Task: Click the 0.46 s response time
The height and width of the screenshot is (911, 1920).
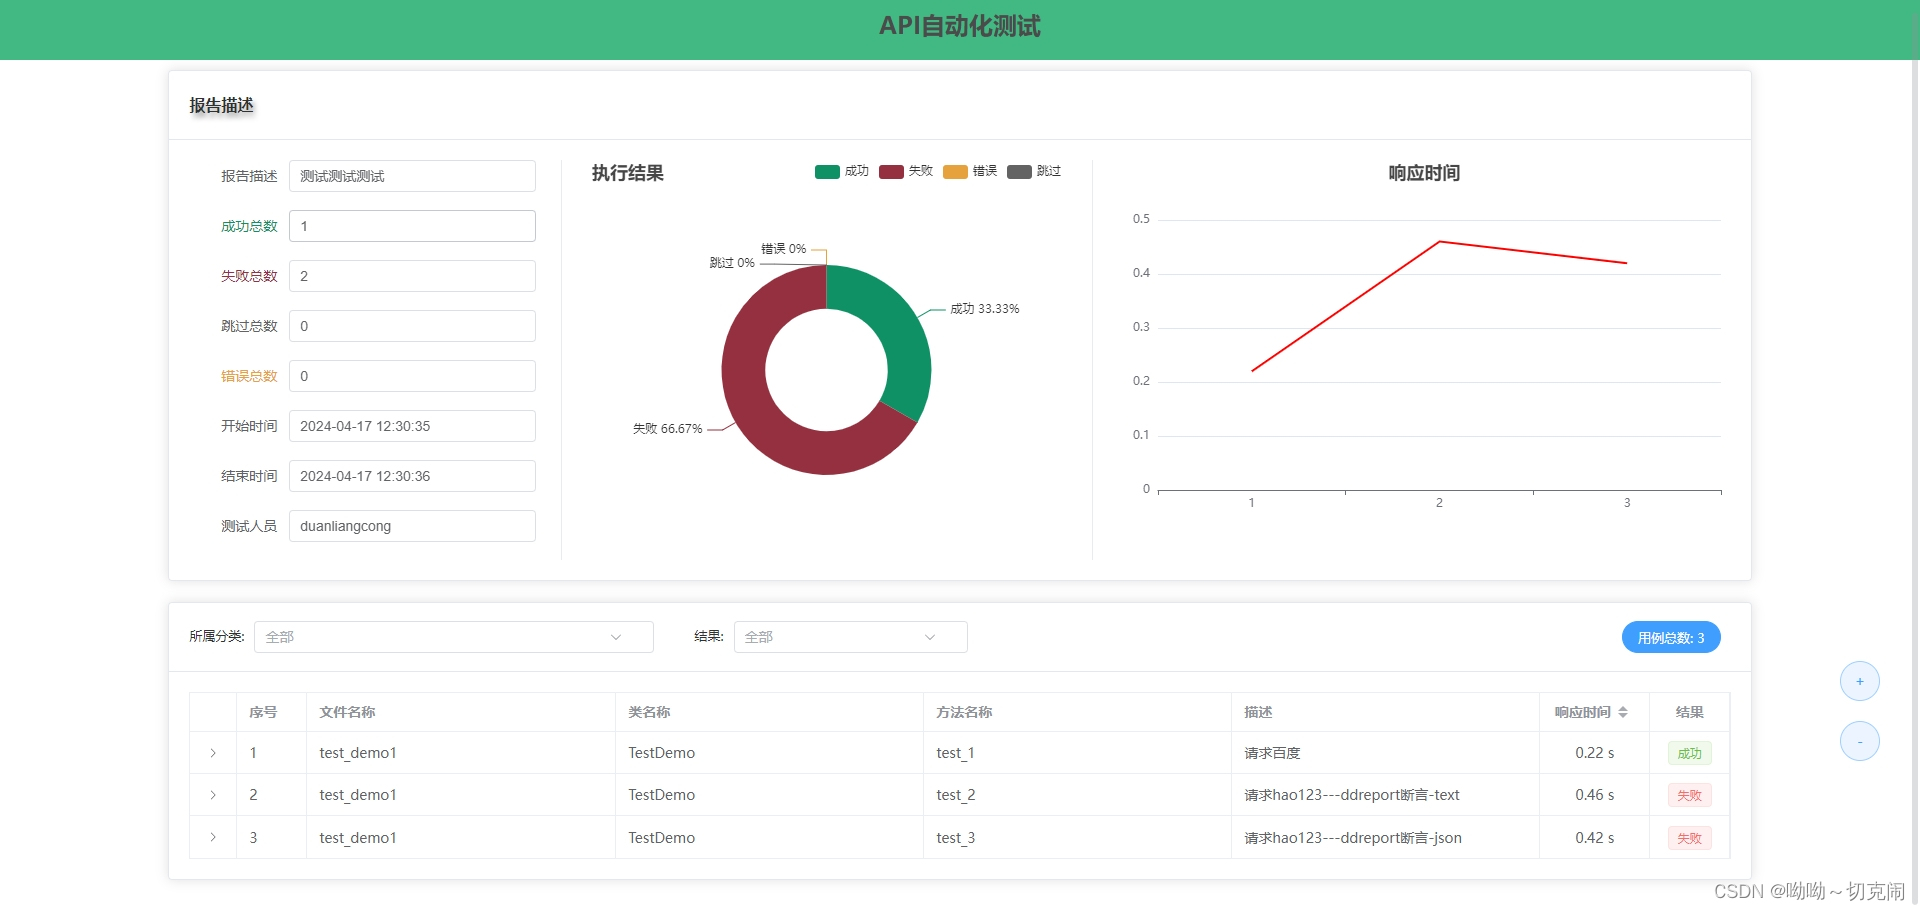Action: 1594,795
